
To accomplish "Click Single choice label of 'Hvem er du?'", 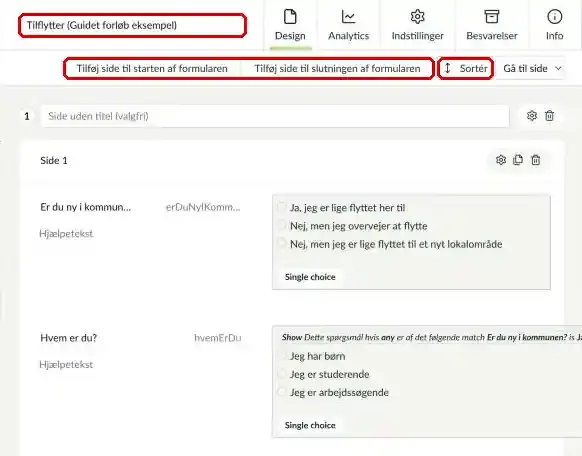I will tap(310, 425).
